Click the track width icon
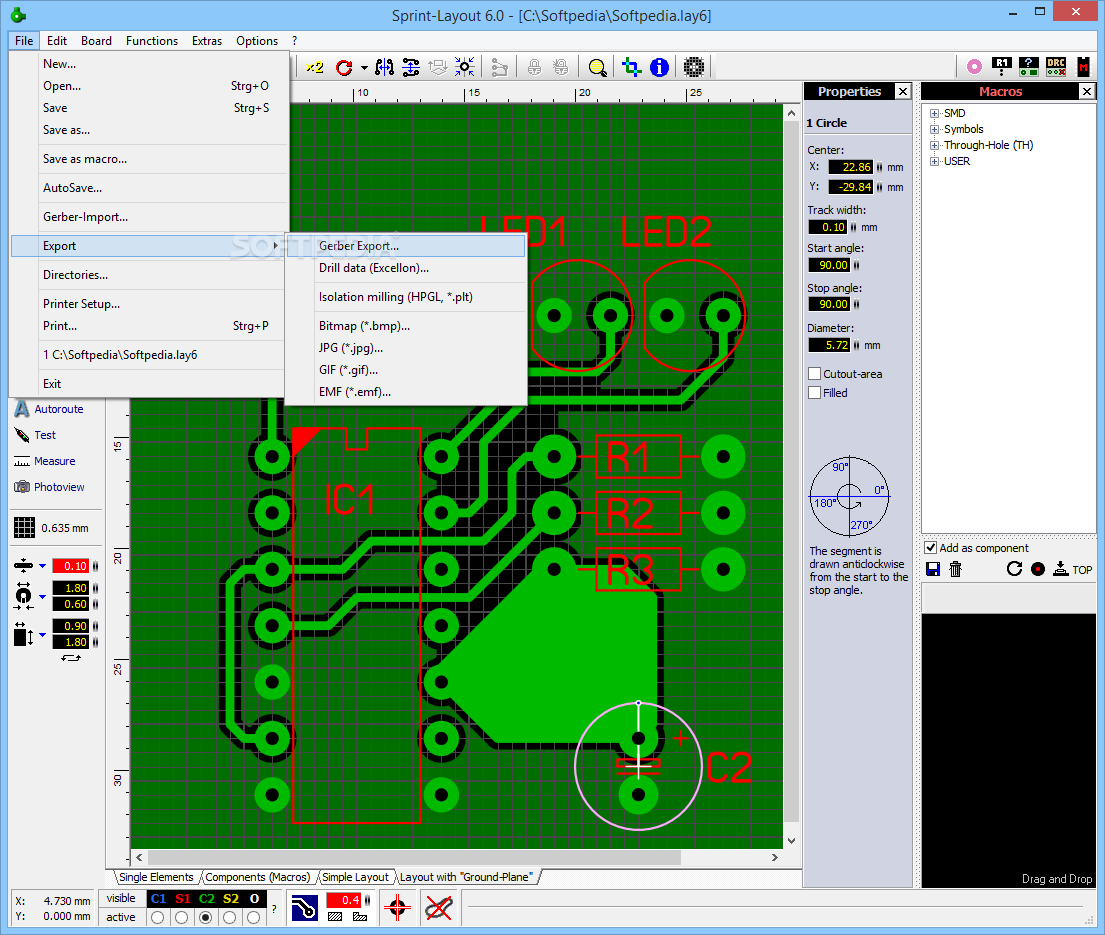1105x935 pixels. pyautogui.click(x=23, y=566)
